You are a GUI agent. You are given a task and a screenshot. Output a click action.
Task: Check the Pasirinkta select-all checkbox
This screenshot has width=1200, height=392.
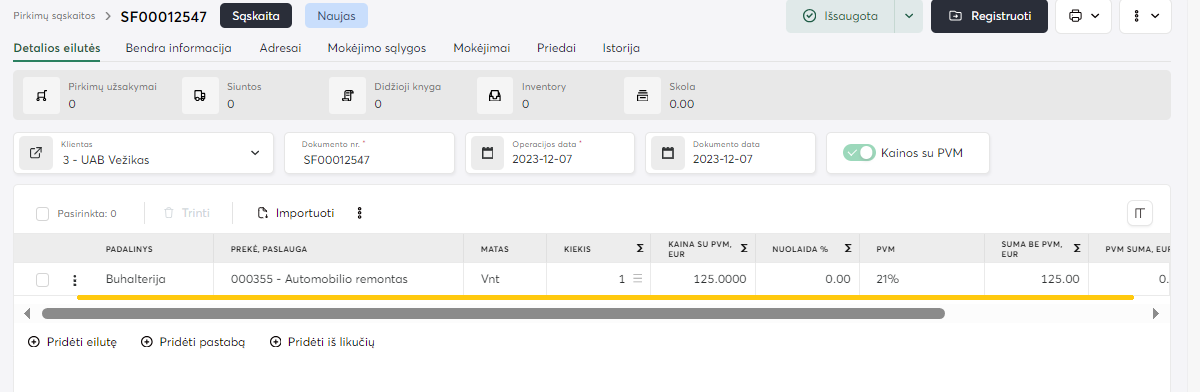tap(42, 213)
